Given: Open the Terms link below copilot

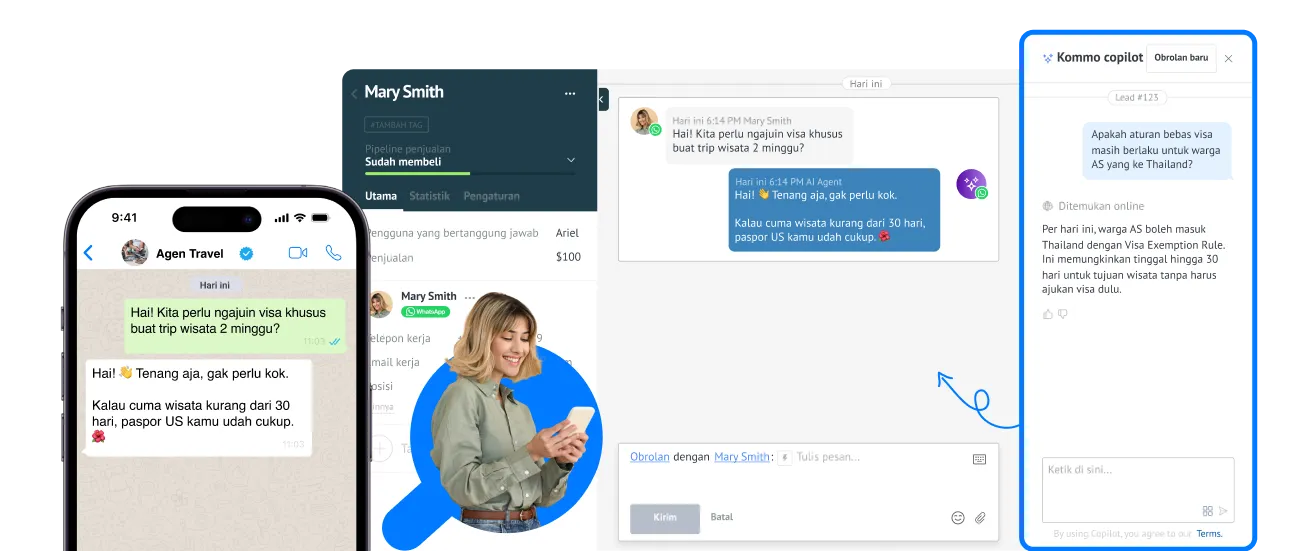Looking at the screenshot, I should (x=1209, y=534).
